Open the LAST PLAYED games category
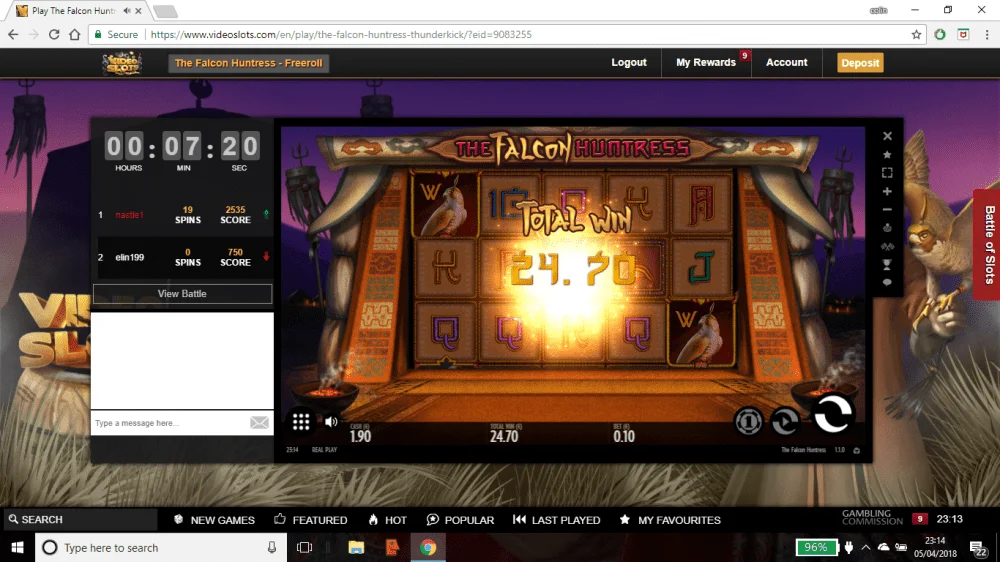 click(x=557, y=520)
